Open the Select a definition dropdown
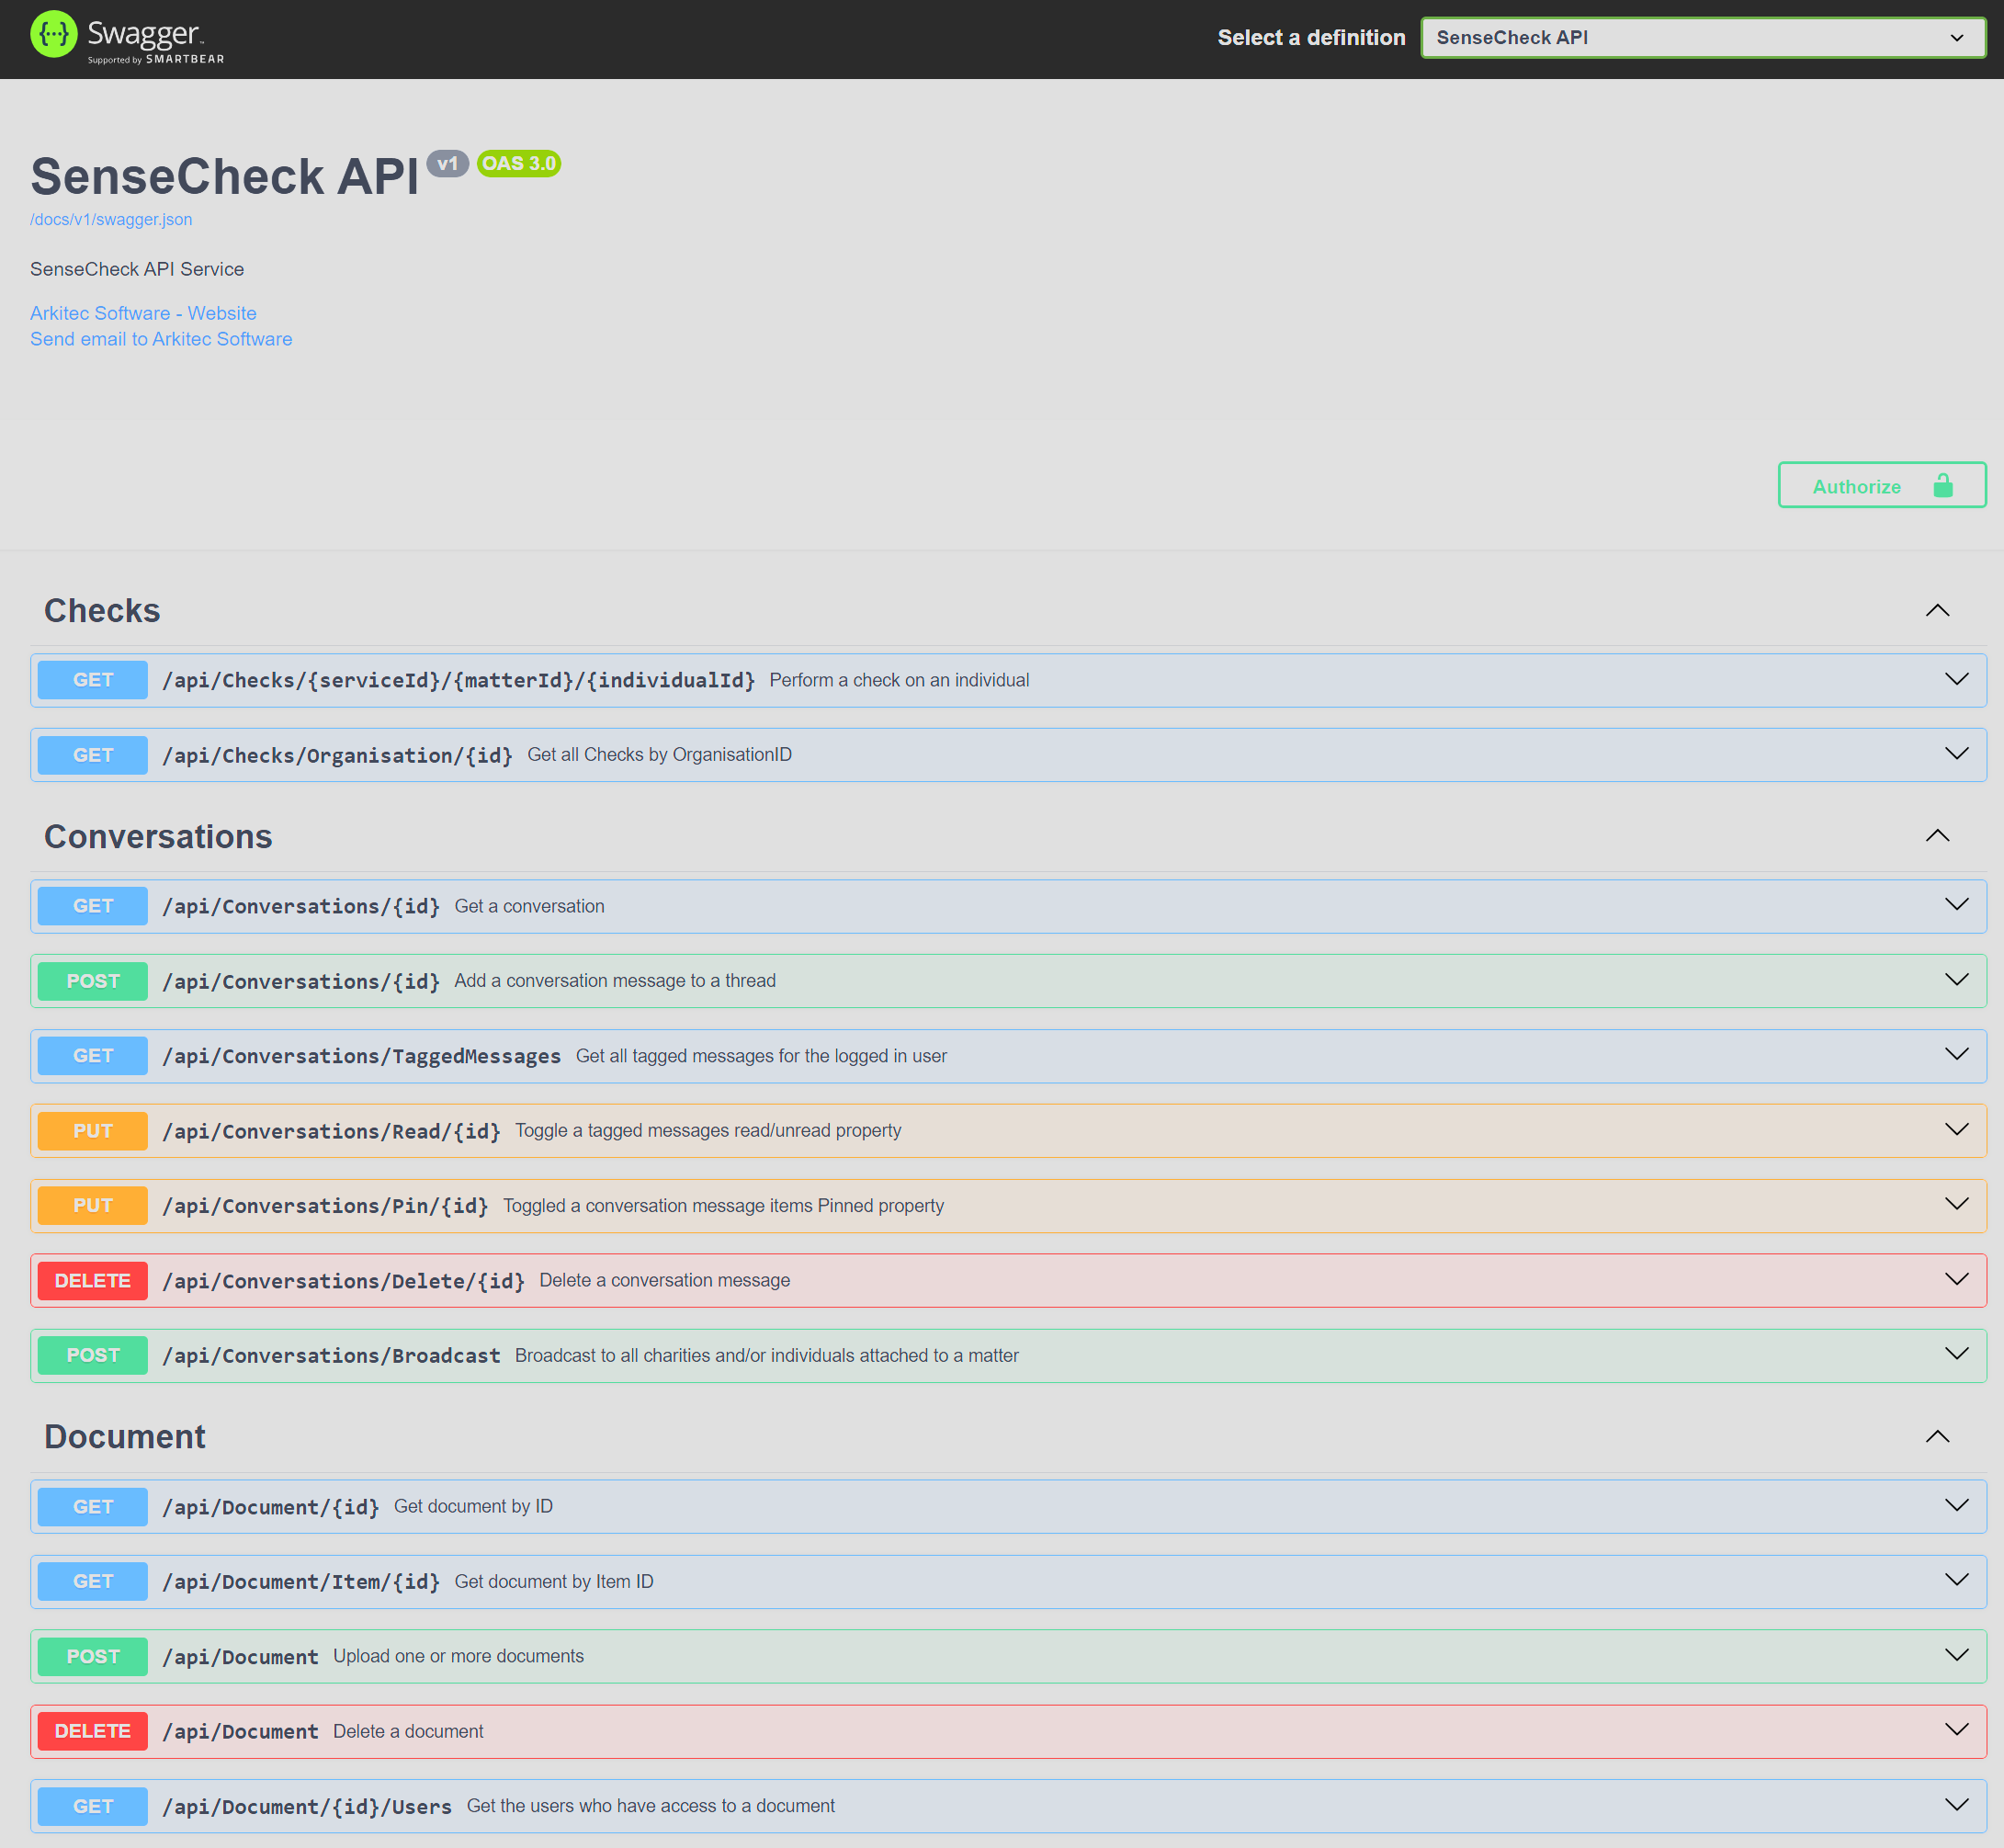 1703,38
